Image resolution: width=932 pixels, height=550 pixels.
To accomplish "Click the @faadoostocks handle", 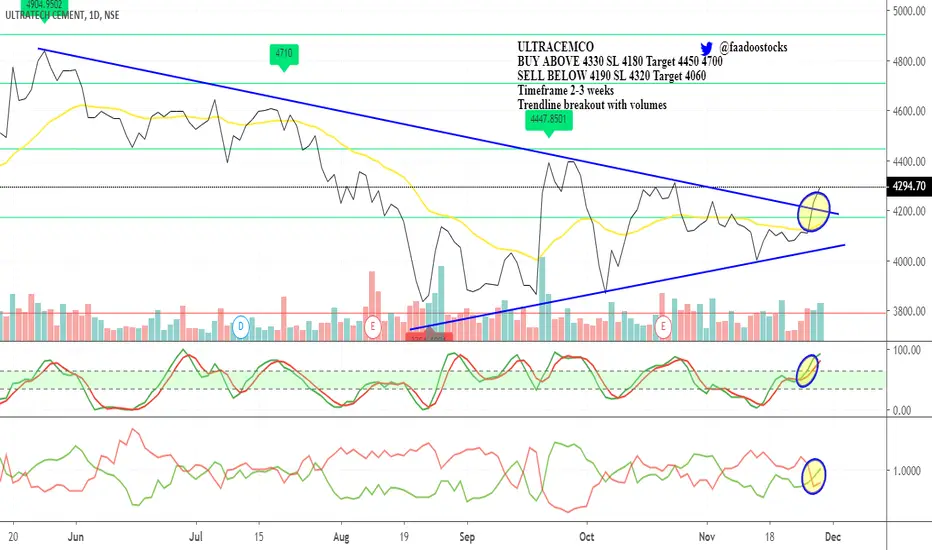I will (753, 47).
